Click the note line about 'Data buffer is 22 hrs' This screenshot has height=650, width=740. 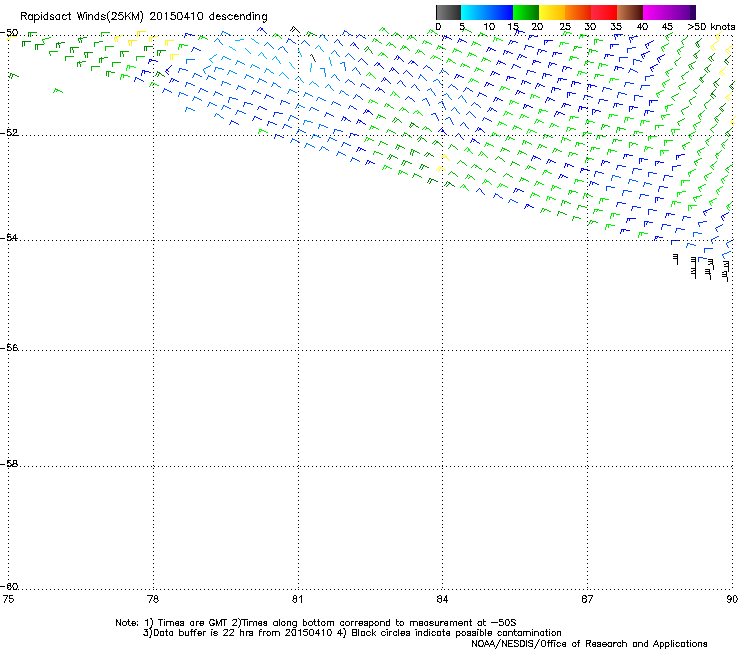pos(352,633)
